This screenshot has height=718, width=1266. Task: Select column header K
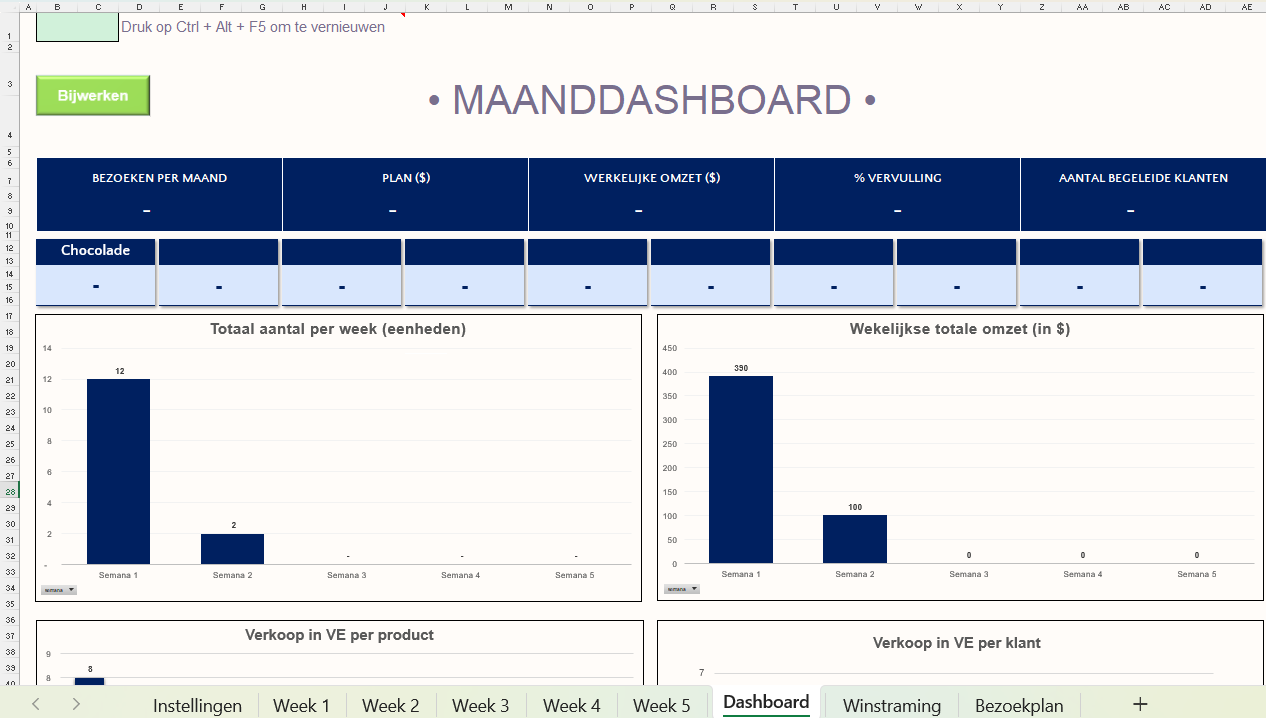click(x=426, y=6)
